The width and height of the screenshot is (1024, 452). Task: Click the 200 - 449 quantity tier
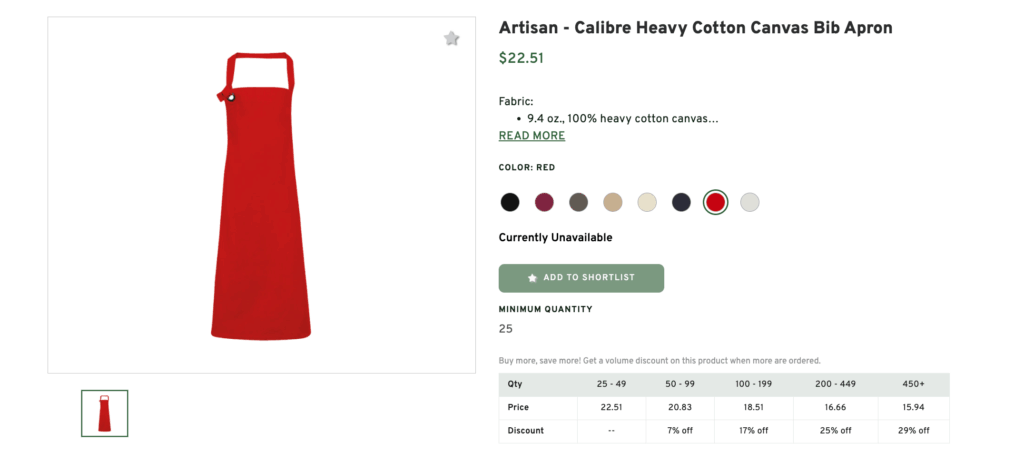pos(836,384)
